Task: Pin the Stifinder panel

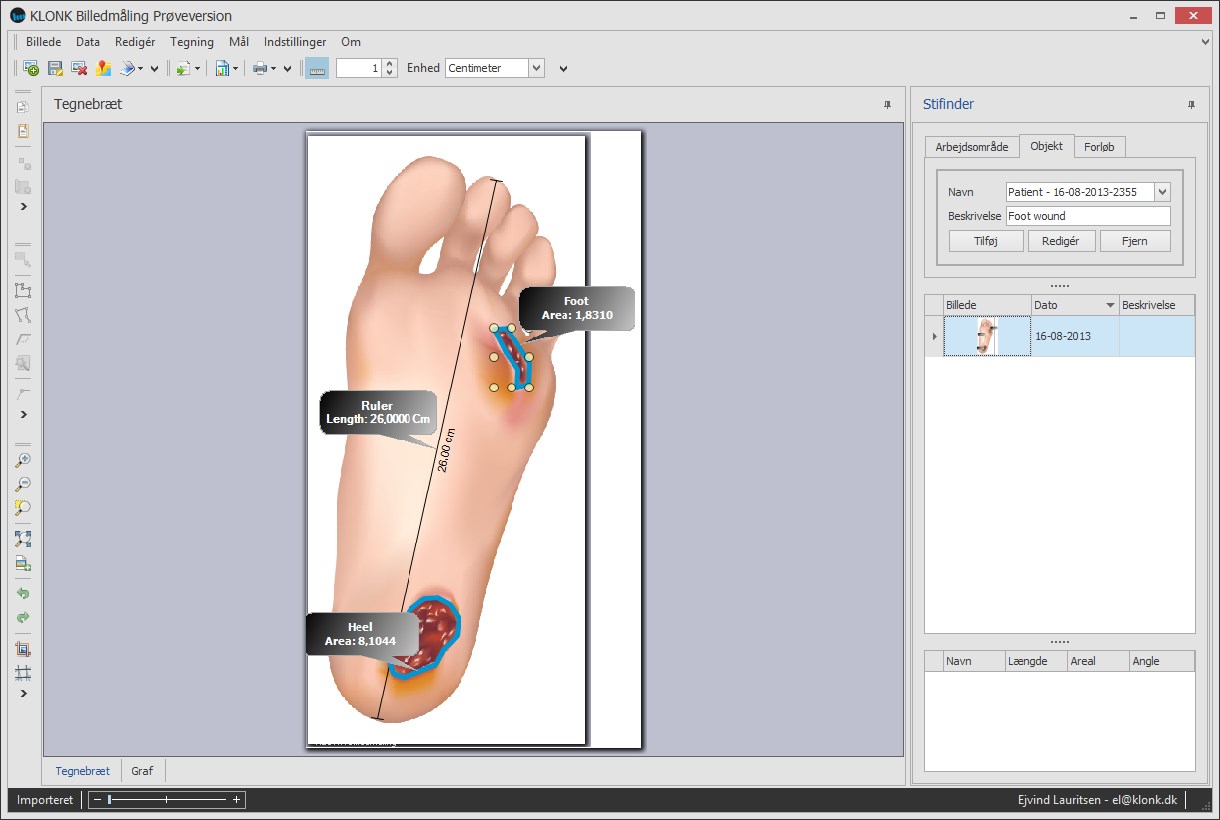Action: coord(1190,104)
